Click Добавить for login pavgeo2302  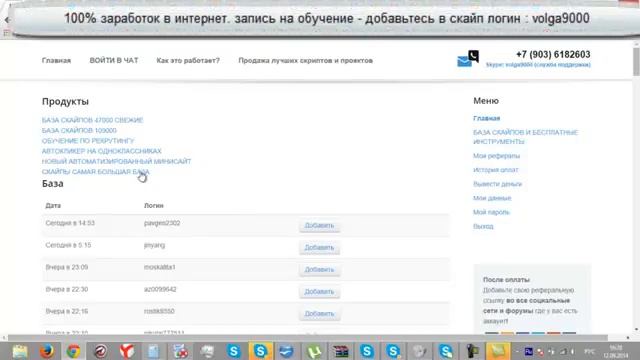tap(320, 225)
